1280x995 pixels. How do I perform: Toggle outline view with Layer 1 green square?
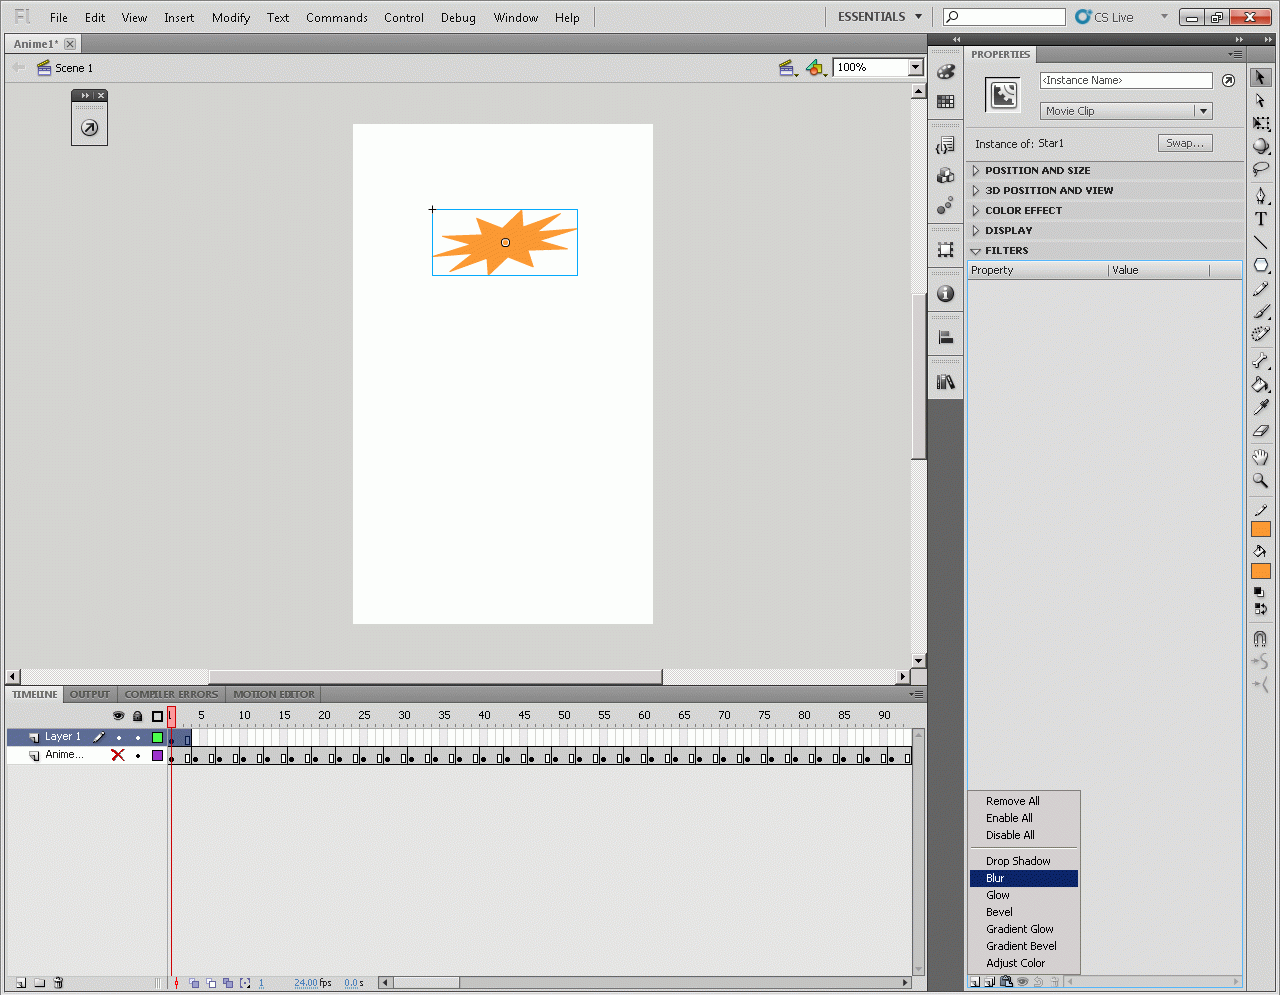(157, 738)
